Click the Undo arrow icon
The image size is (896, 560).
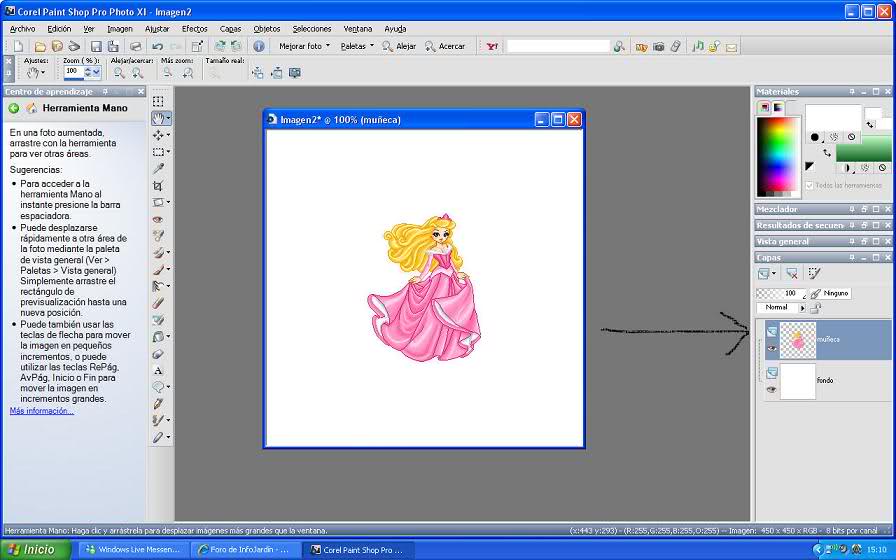158,46
